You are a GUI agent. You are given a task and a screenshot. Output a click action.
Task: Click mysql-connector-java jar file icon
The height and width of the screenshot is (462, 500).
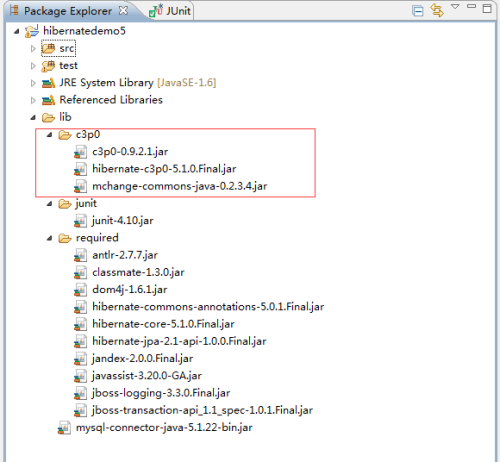(64, 428)
